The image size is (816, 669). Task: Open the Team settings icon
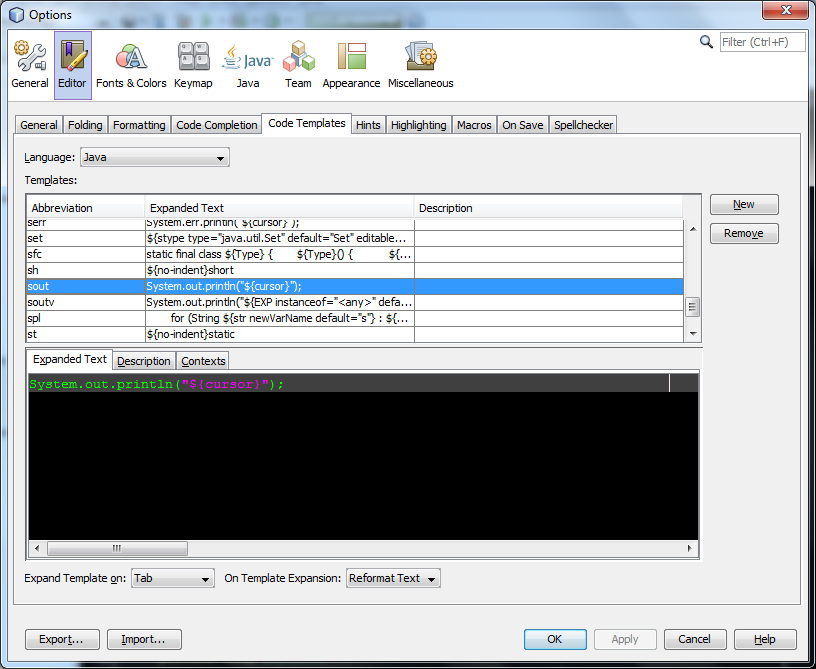pyautogui.click(x=297, y=60)
